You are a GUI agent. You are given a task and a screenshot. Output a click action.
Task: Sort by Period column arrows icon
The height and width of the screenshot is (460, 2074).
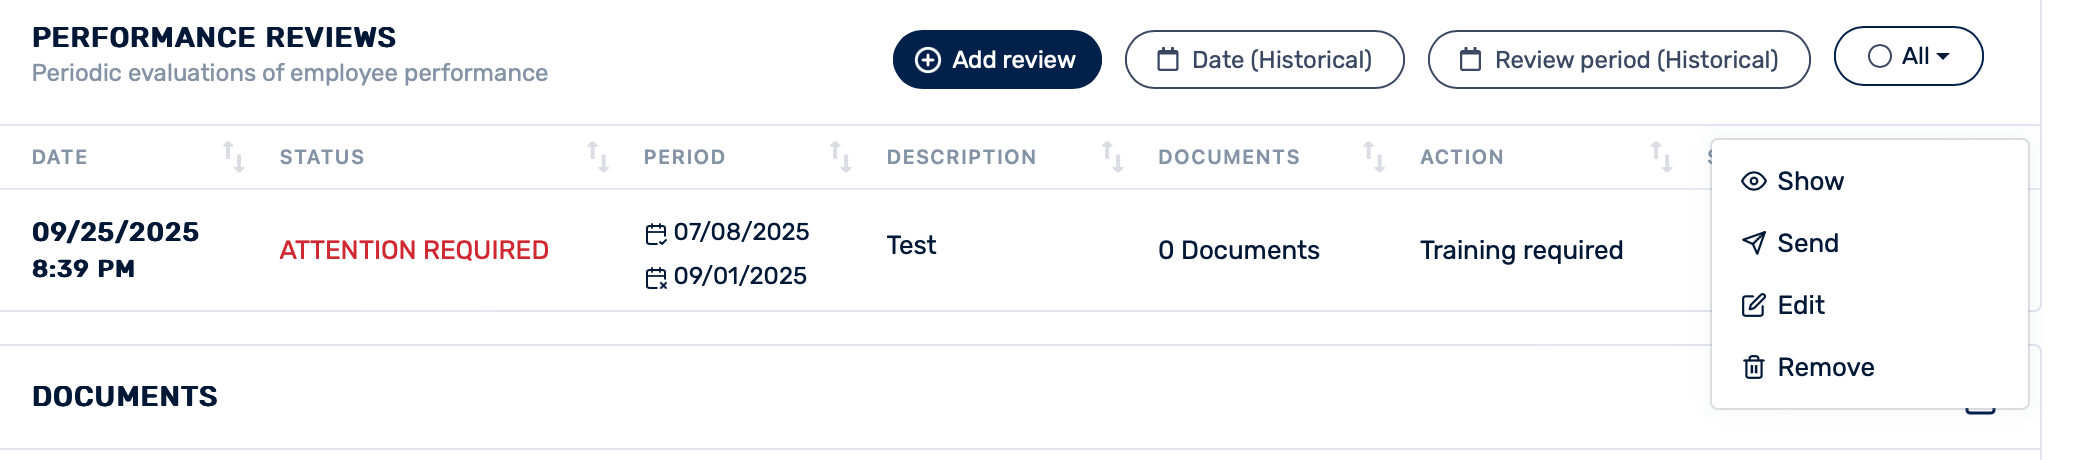click(x=840, y=157)
